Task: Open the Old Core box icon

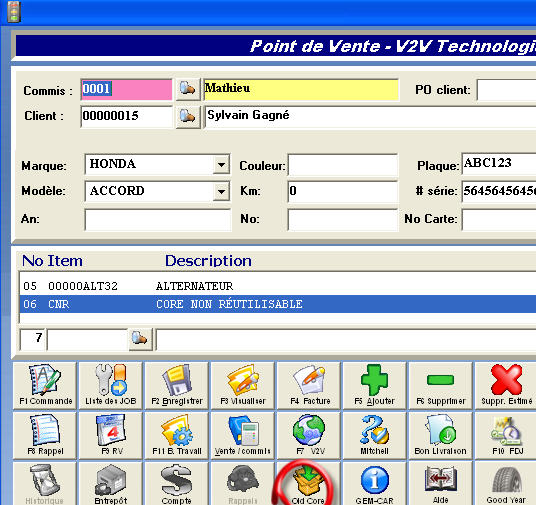Action: coord(309,483)
